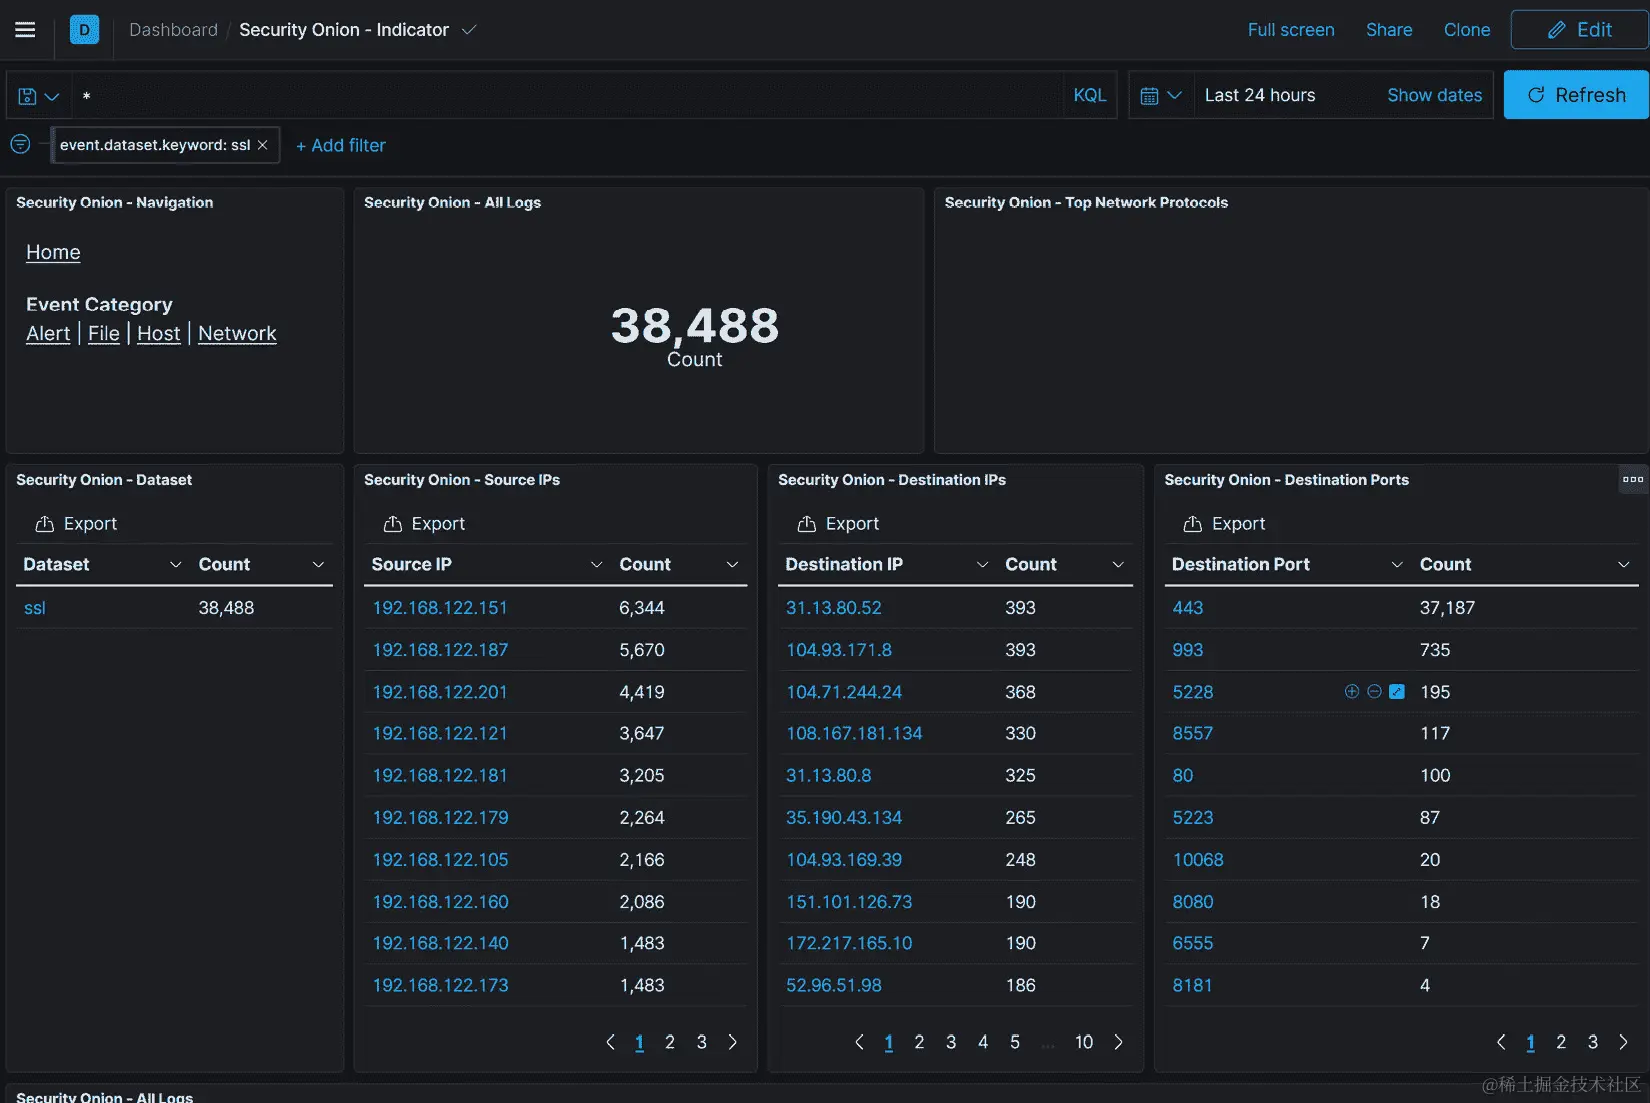This screenshot has height=1103, width=1650.
Task: Click the blue square icon beside 5228
Action: [1397, 691]
